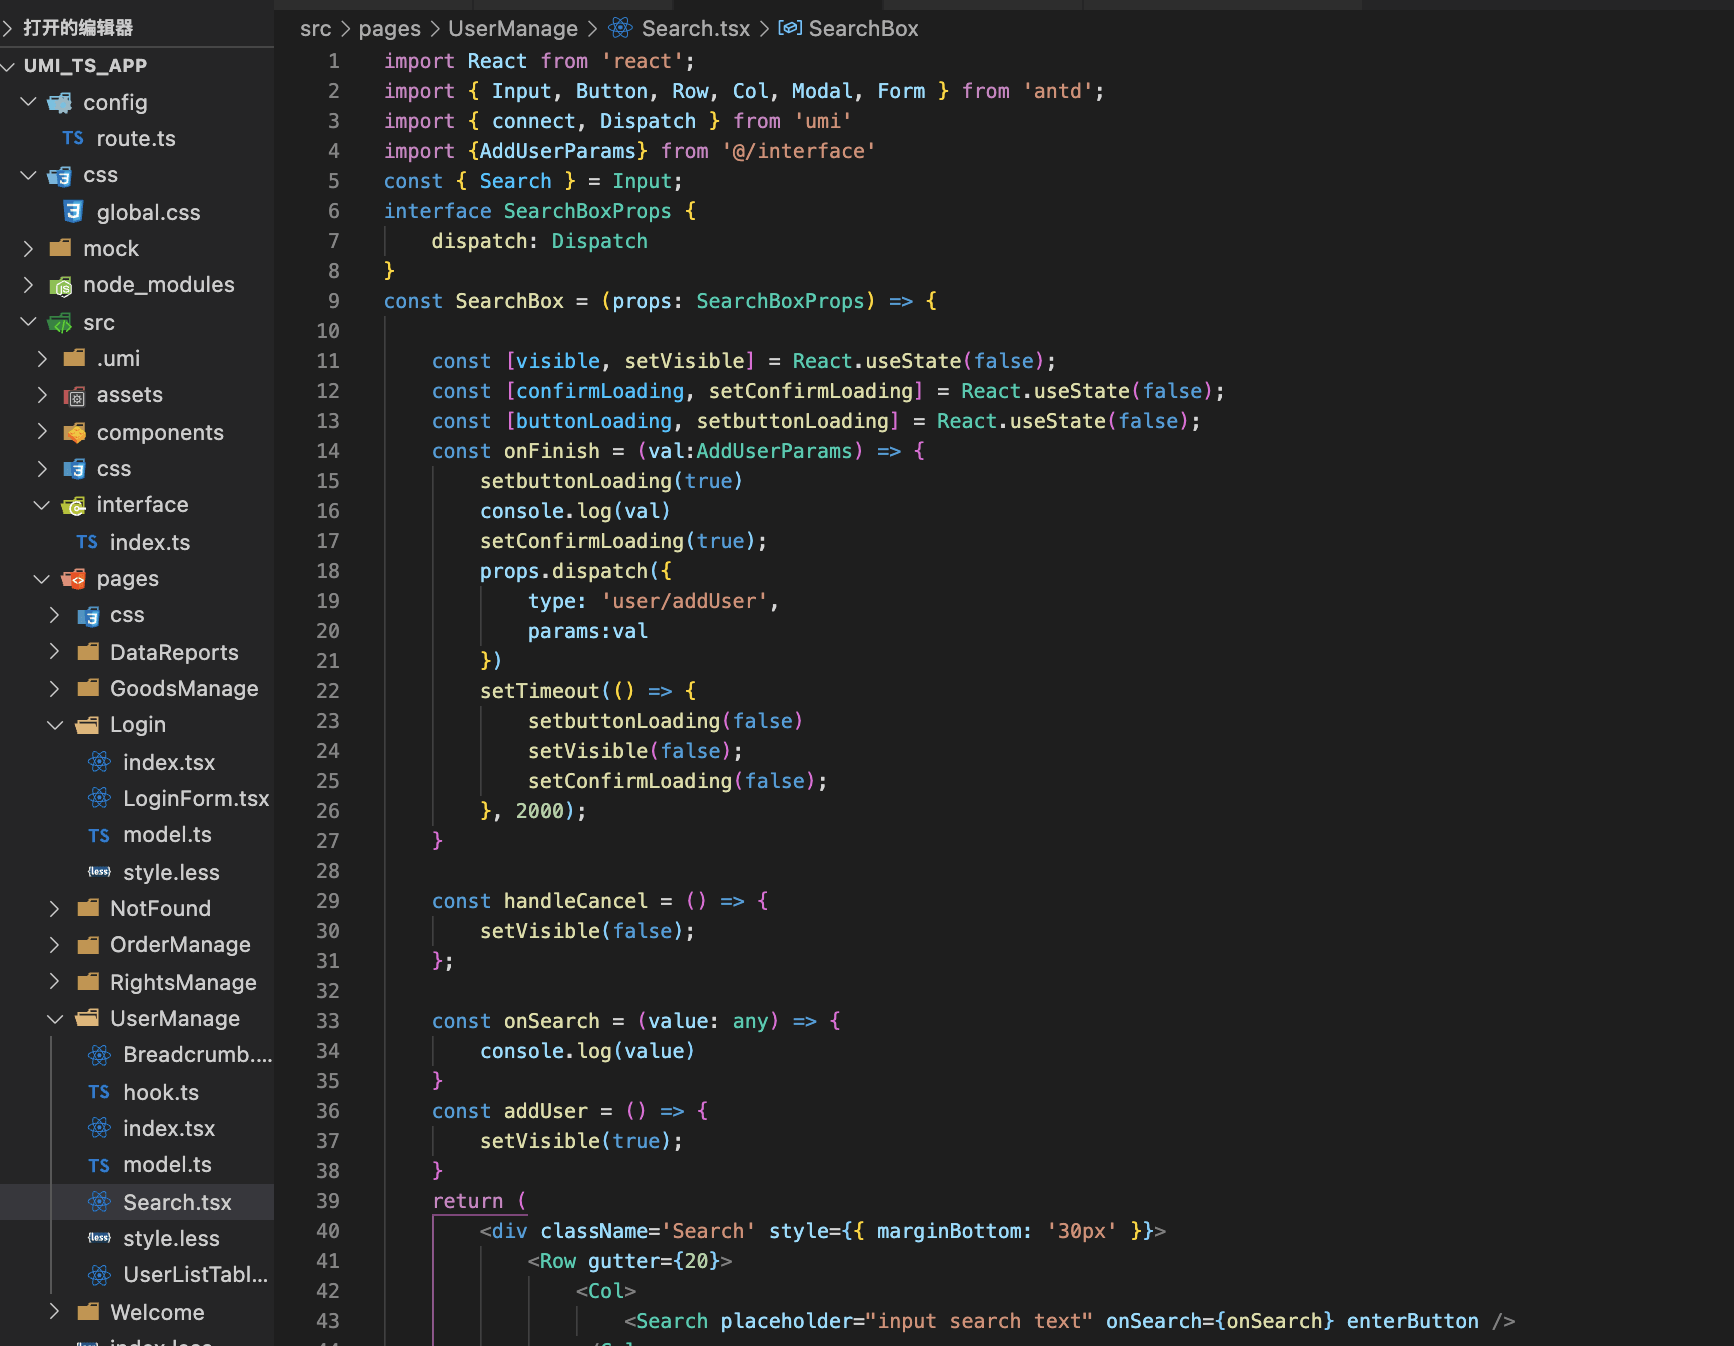Click the return keyword on line 39
1734x1346 pixels.
pyautogui.click(x=467, y=1201)
